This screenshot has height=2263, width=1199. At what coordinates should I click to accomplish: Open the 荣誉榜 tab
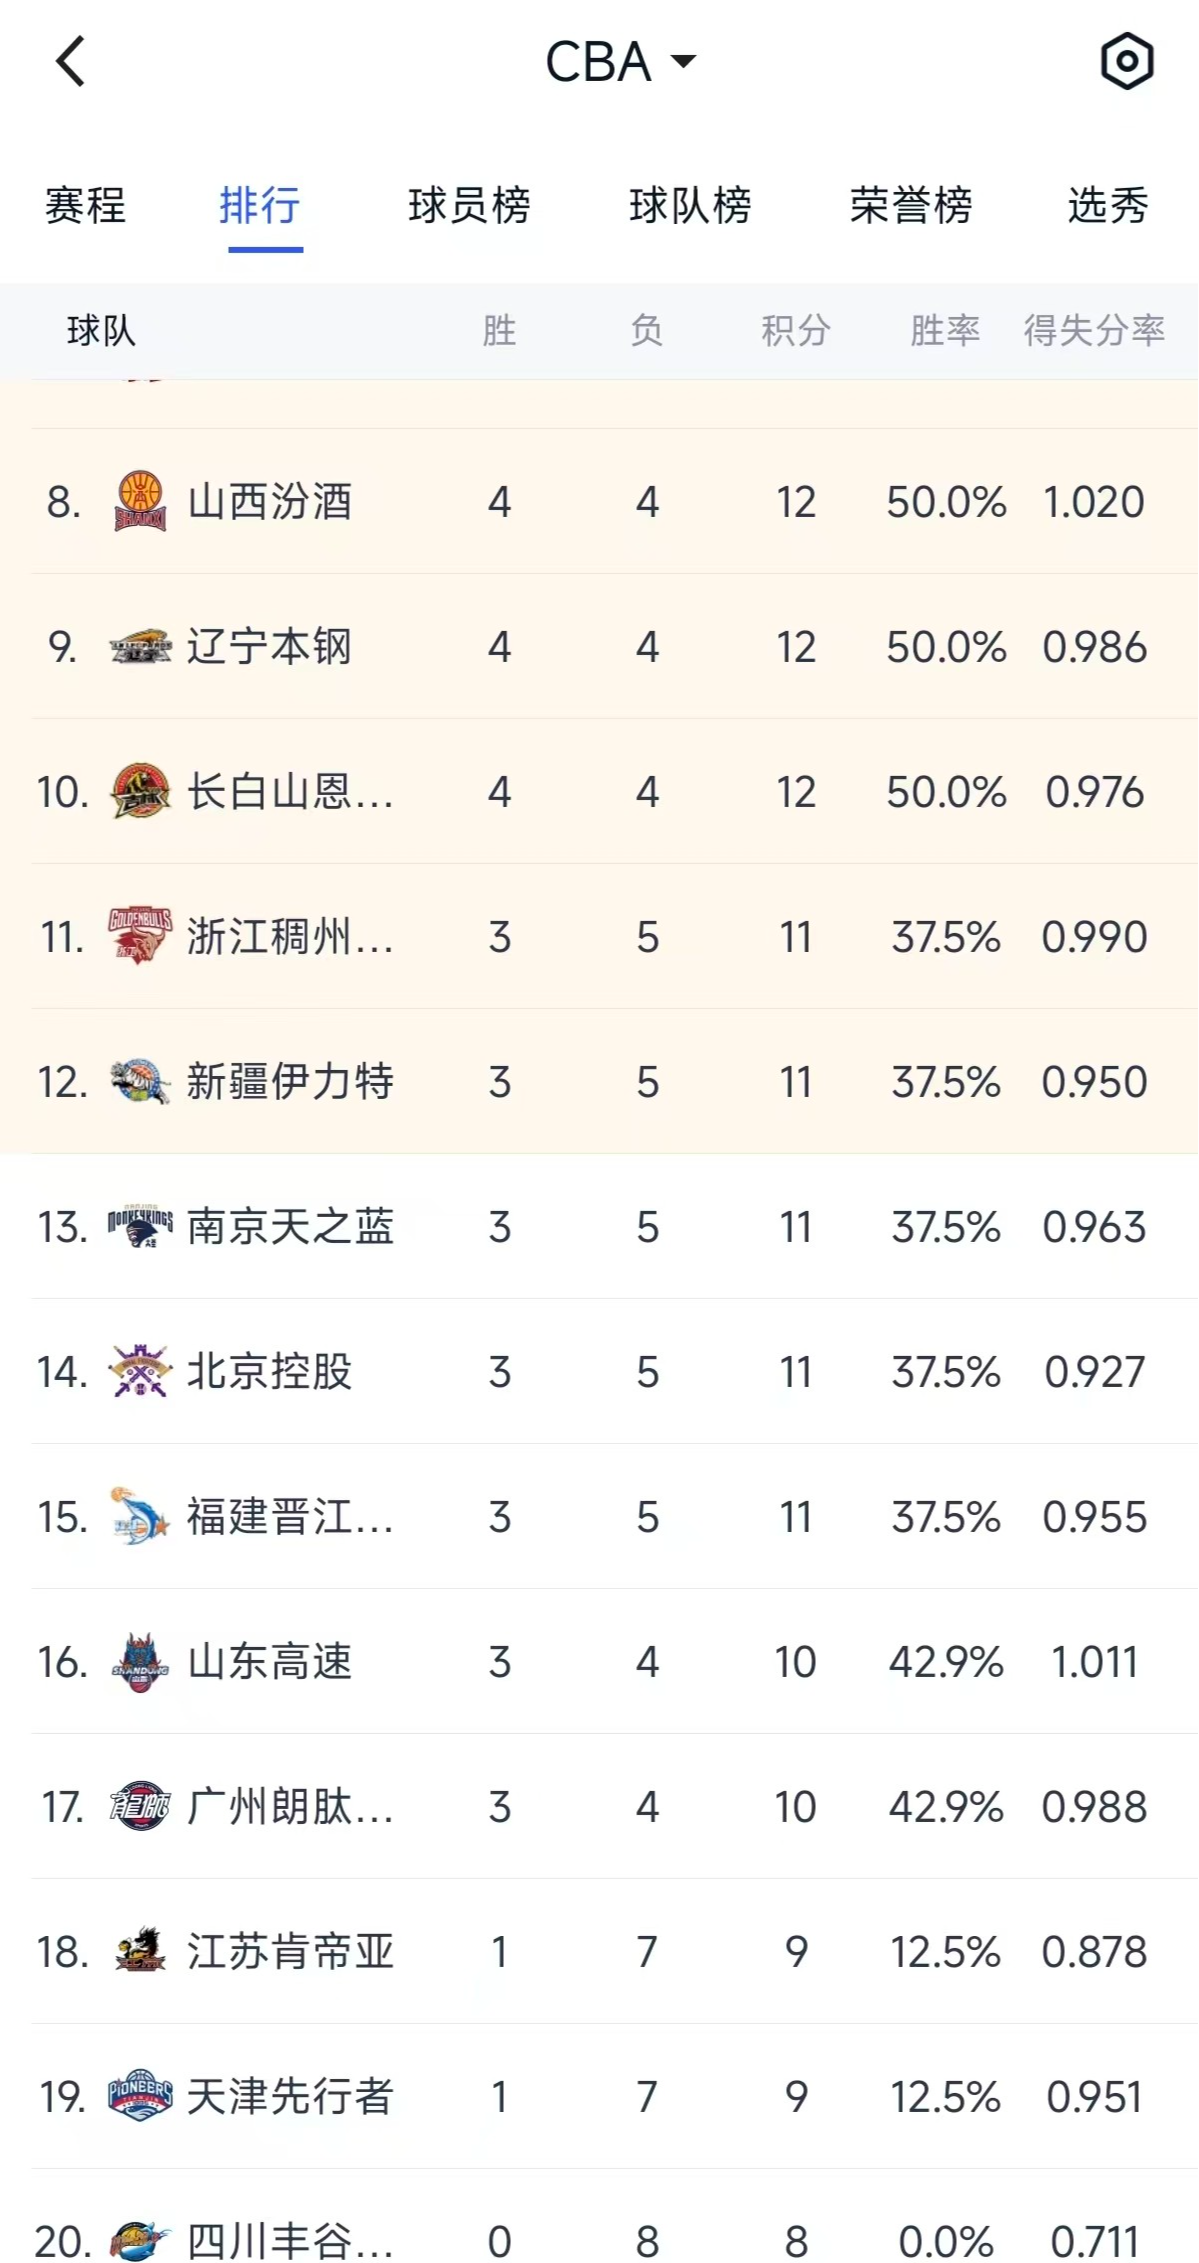click(x=911, y=206)
